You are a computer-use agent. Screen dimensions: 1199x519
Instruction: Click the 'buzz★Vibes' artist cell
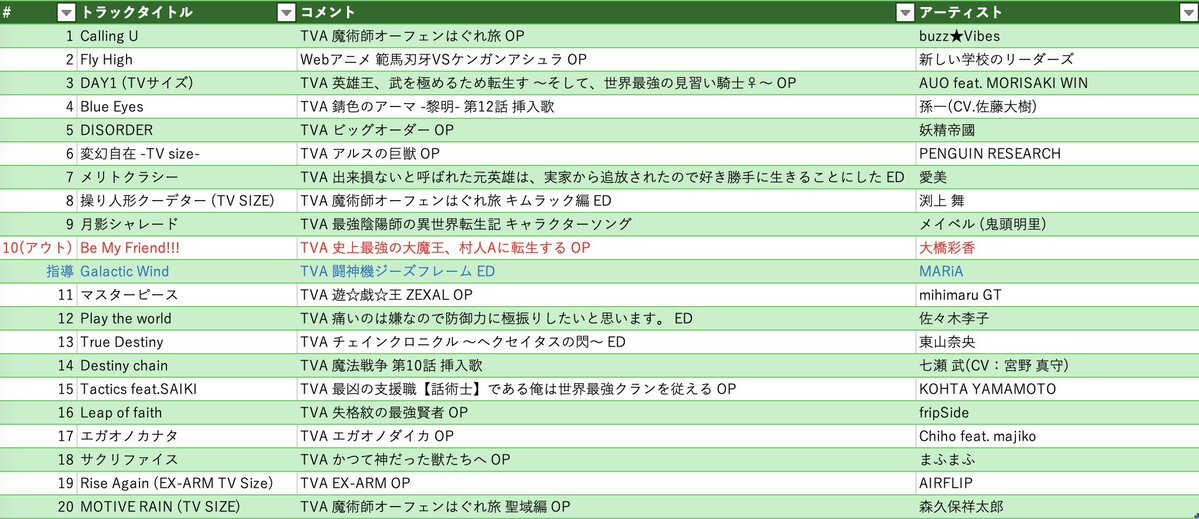tap(1057, 36)
